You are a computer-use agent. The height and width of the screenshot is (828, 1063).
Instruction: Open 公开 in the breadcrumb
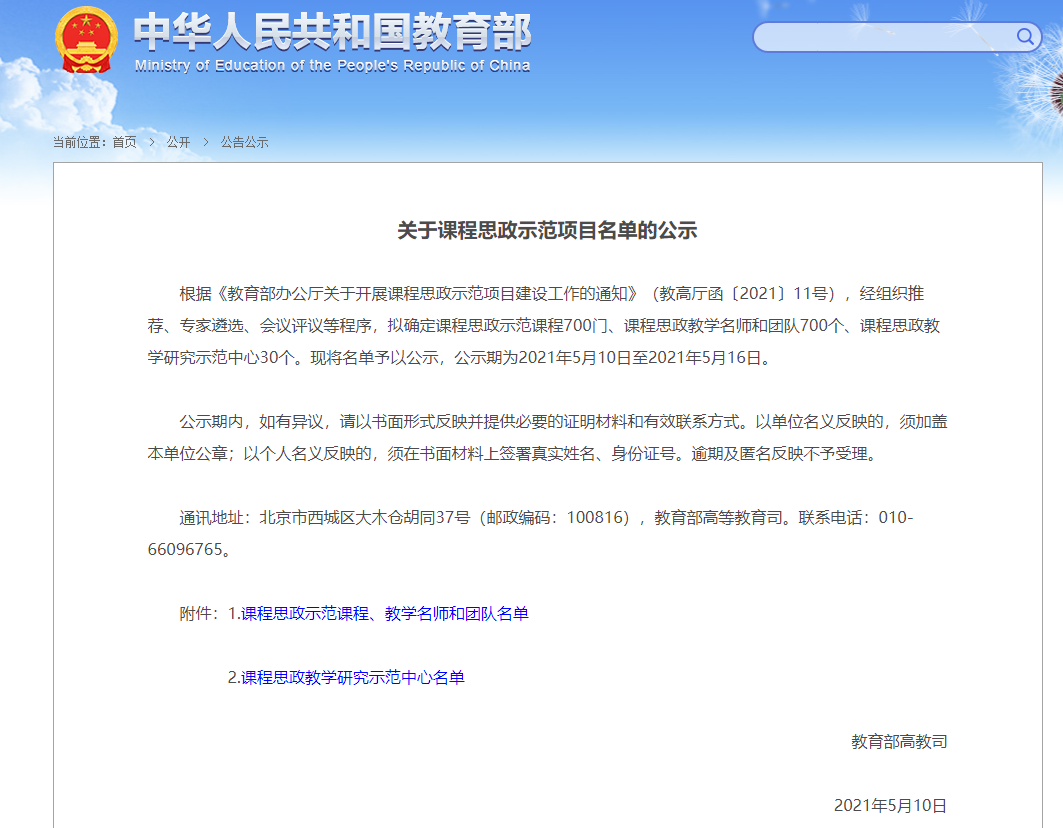click(178, 142)
